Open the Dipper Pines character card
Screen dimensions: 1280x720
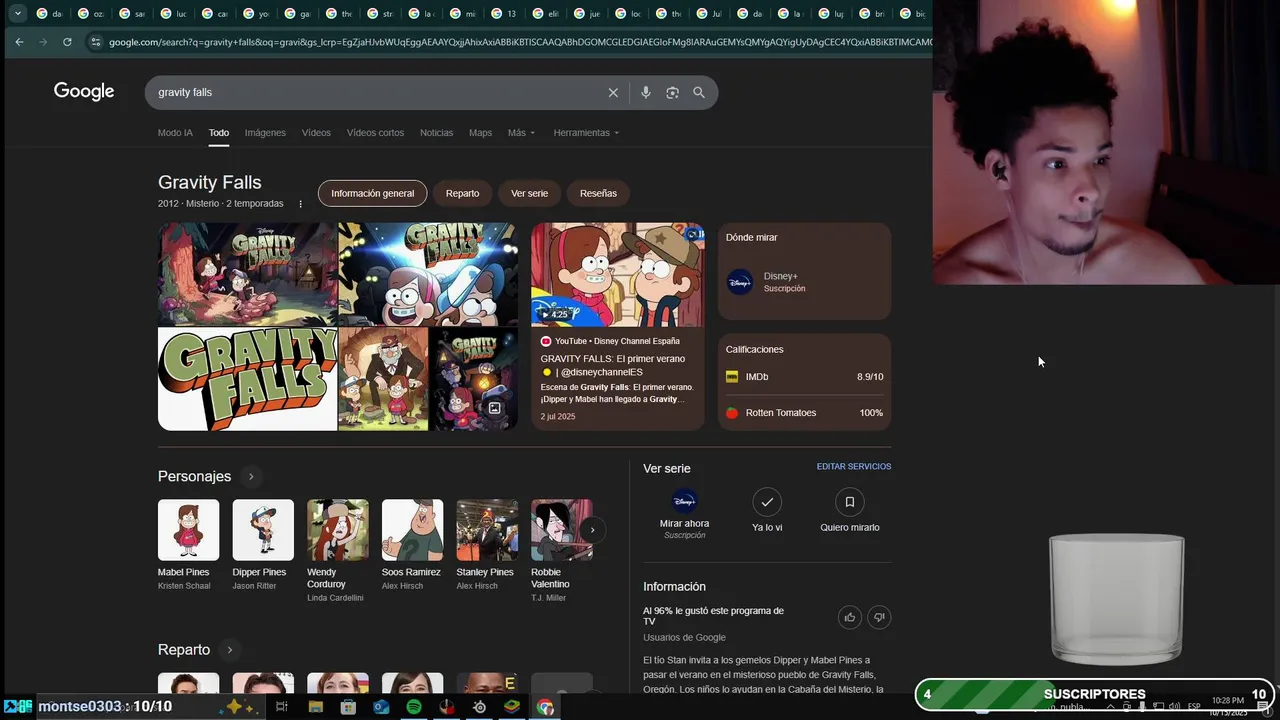tap(263, 546)
